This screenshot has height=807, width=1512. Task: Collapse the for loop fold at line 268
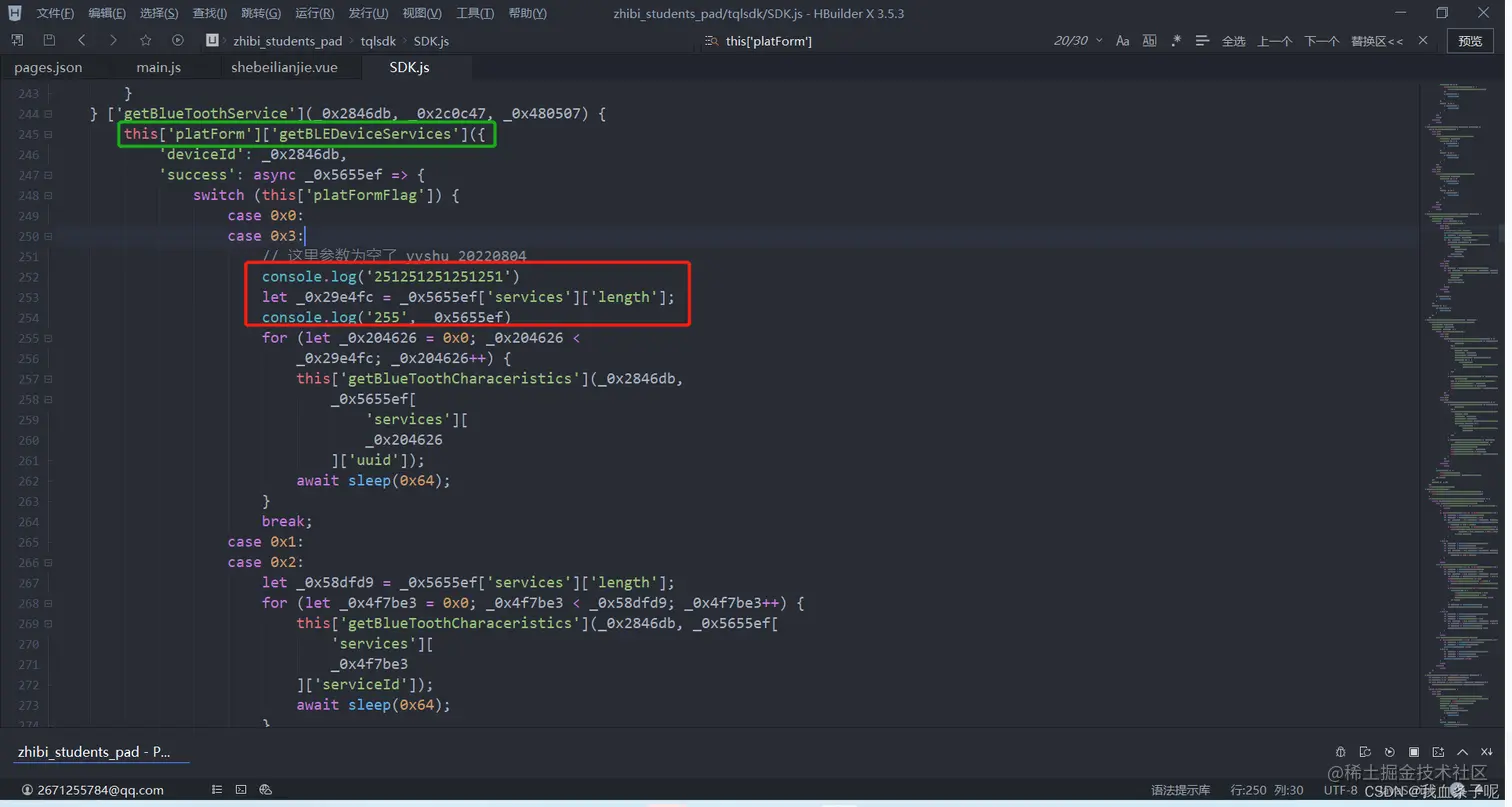point(49,603)
